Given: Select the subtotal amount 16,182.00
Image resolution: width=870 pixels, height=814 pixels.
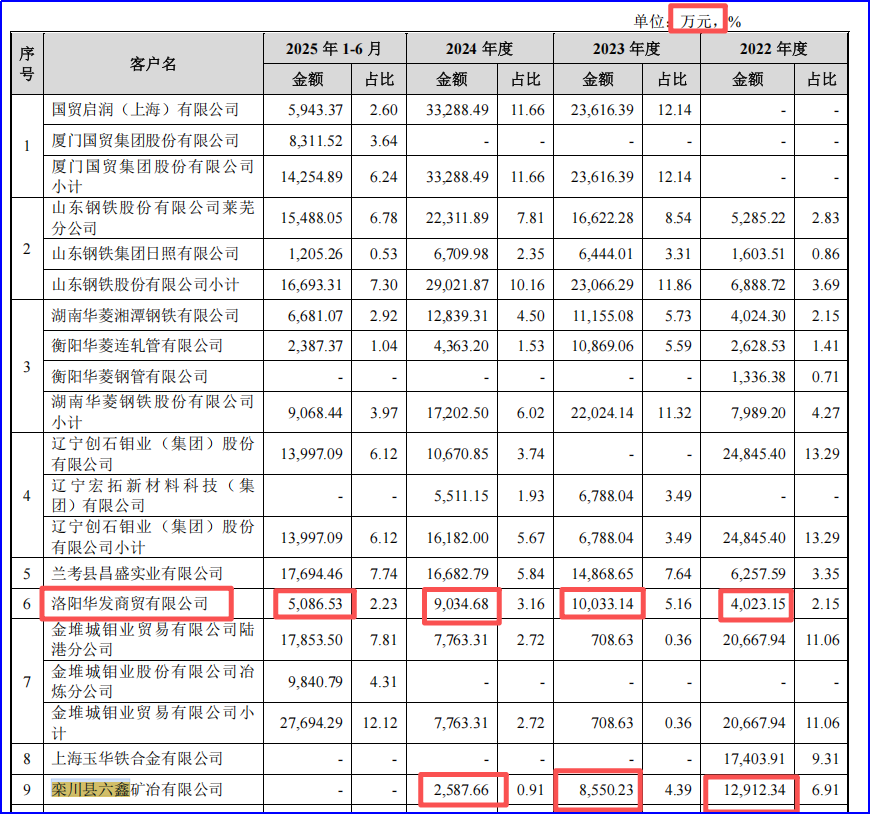Looking at the screenshot, I should pyautogui.click(x=457, y=538).
